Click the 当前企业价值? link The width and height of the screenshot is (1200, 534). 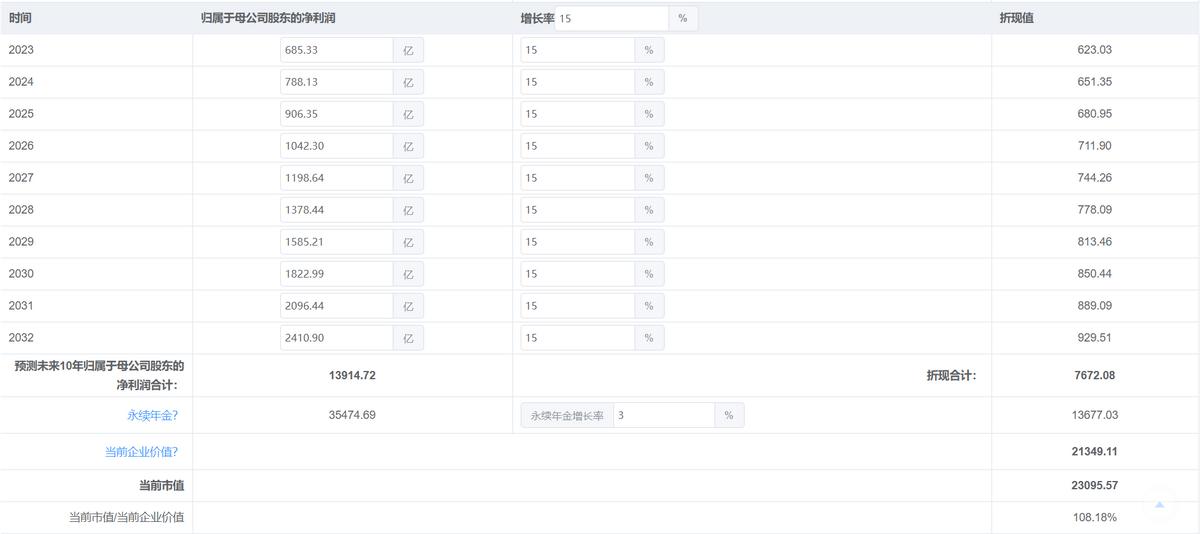point(141,452)
